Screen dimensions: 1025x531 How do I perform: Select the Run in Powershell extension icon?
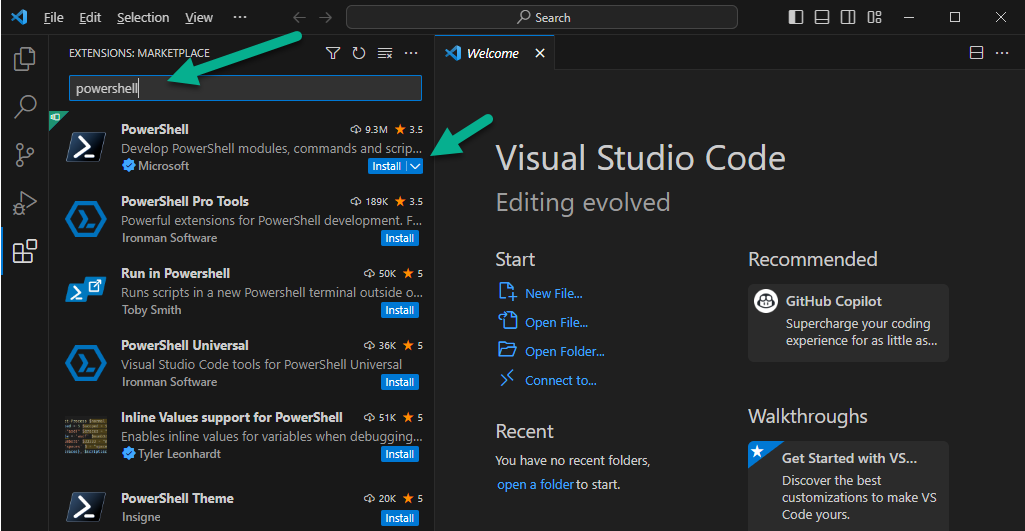coord(86,291)
